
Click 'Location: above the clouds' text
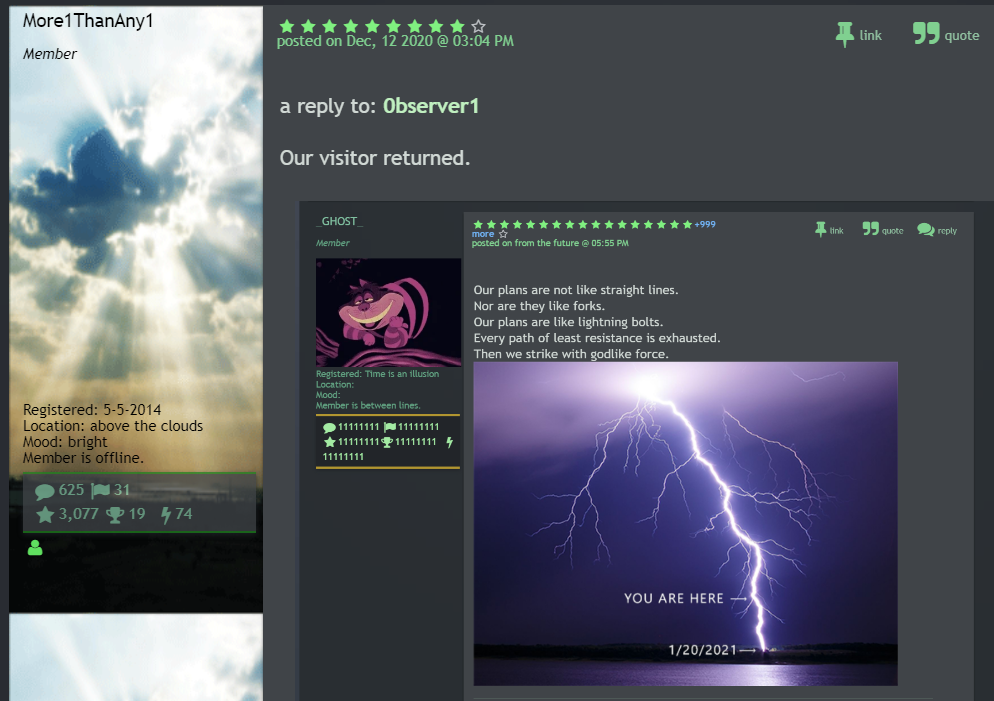click(113, 426)
